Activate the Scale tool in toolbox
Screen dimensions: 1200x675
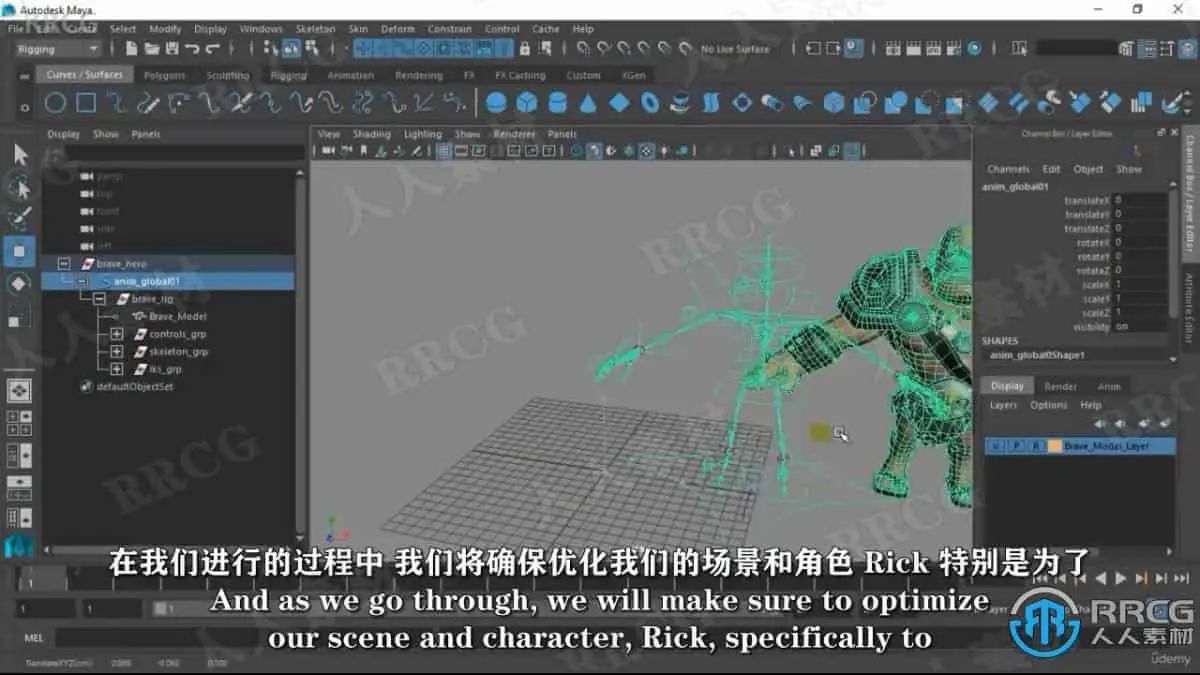click(20, 319)
